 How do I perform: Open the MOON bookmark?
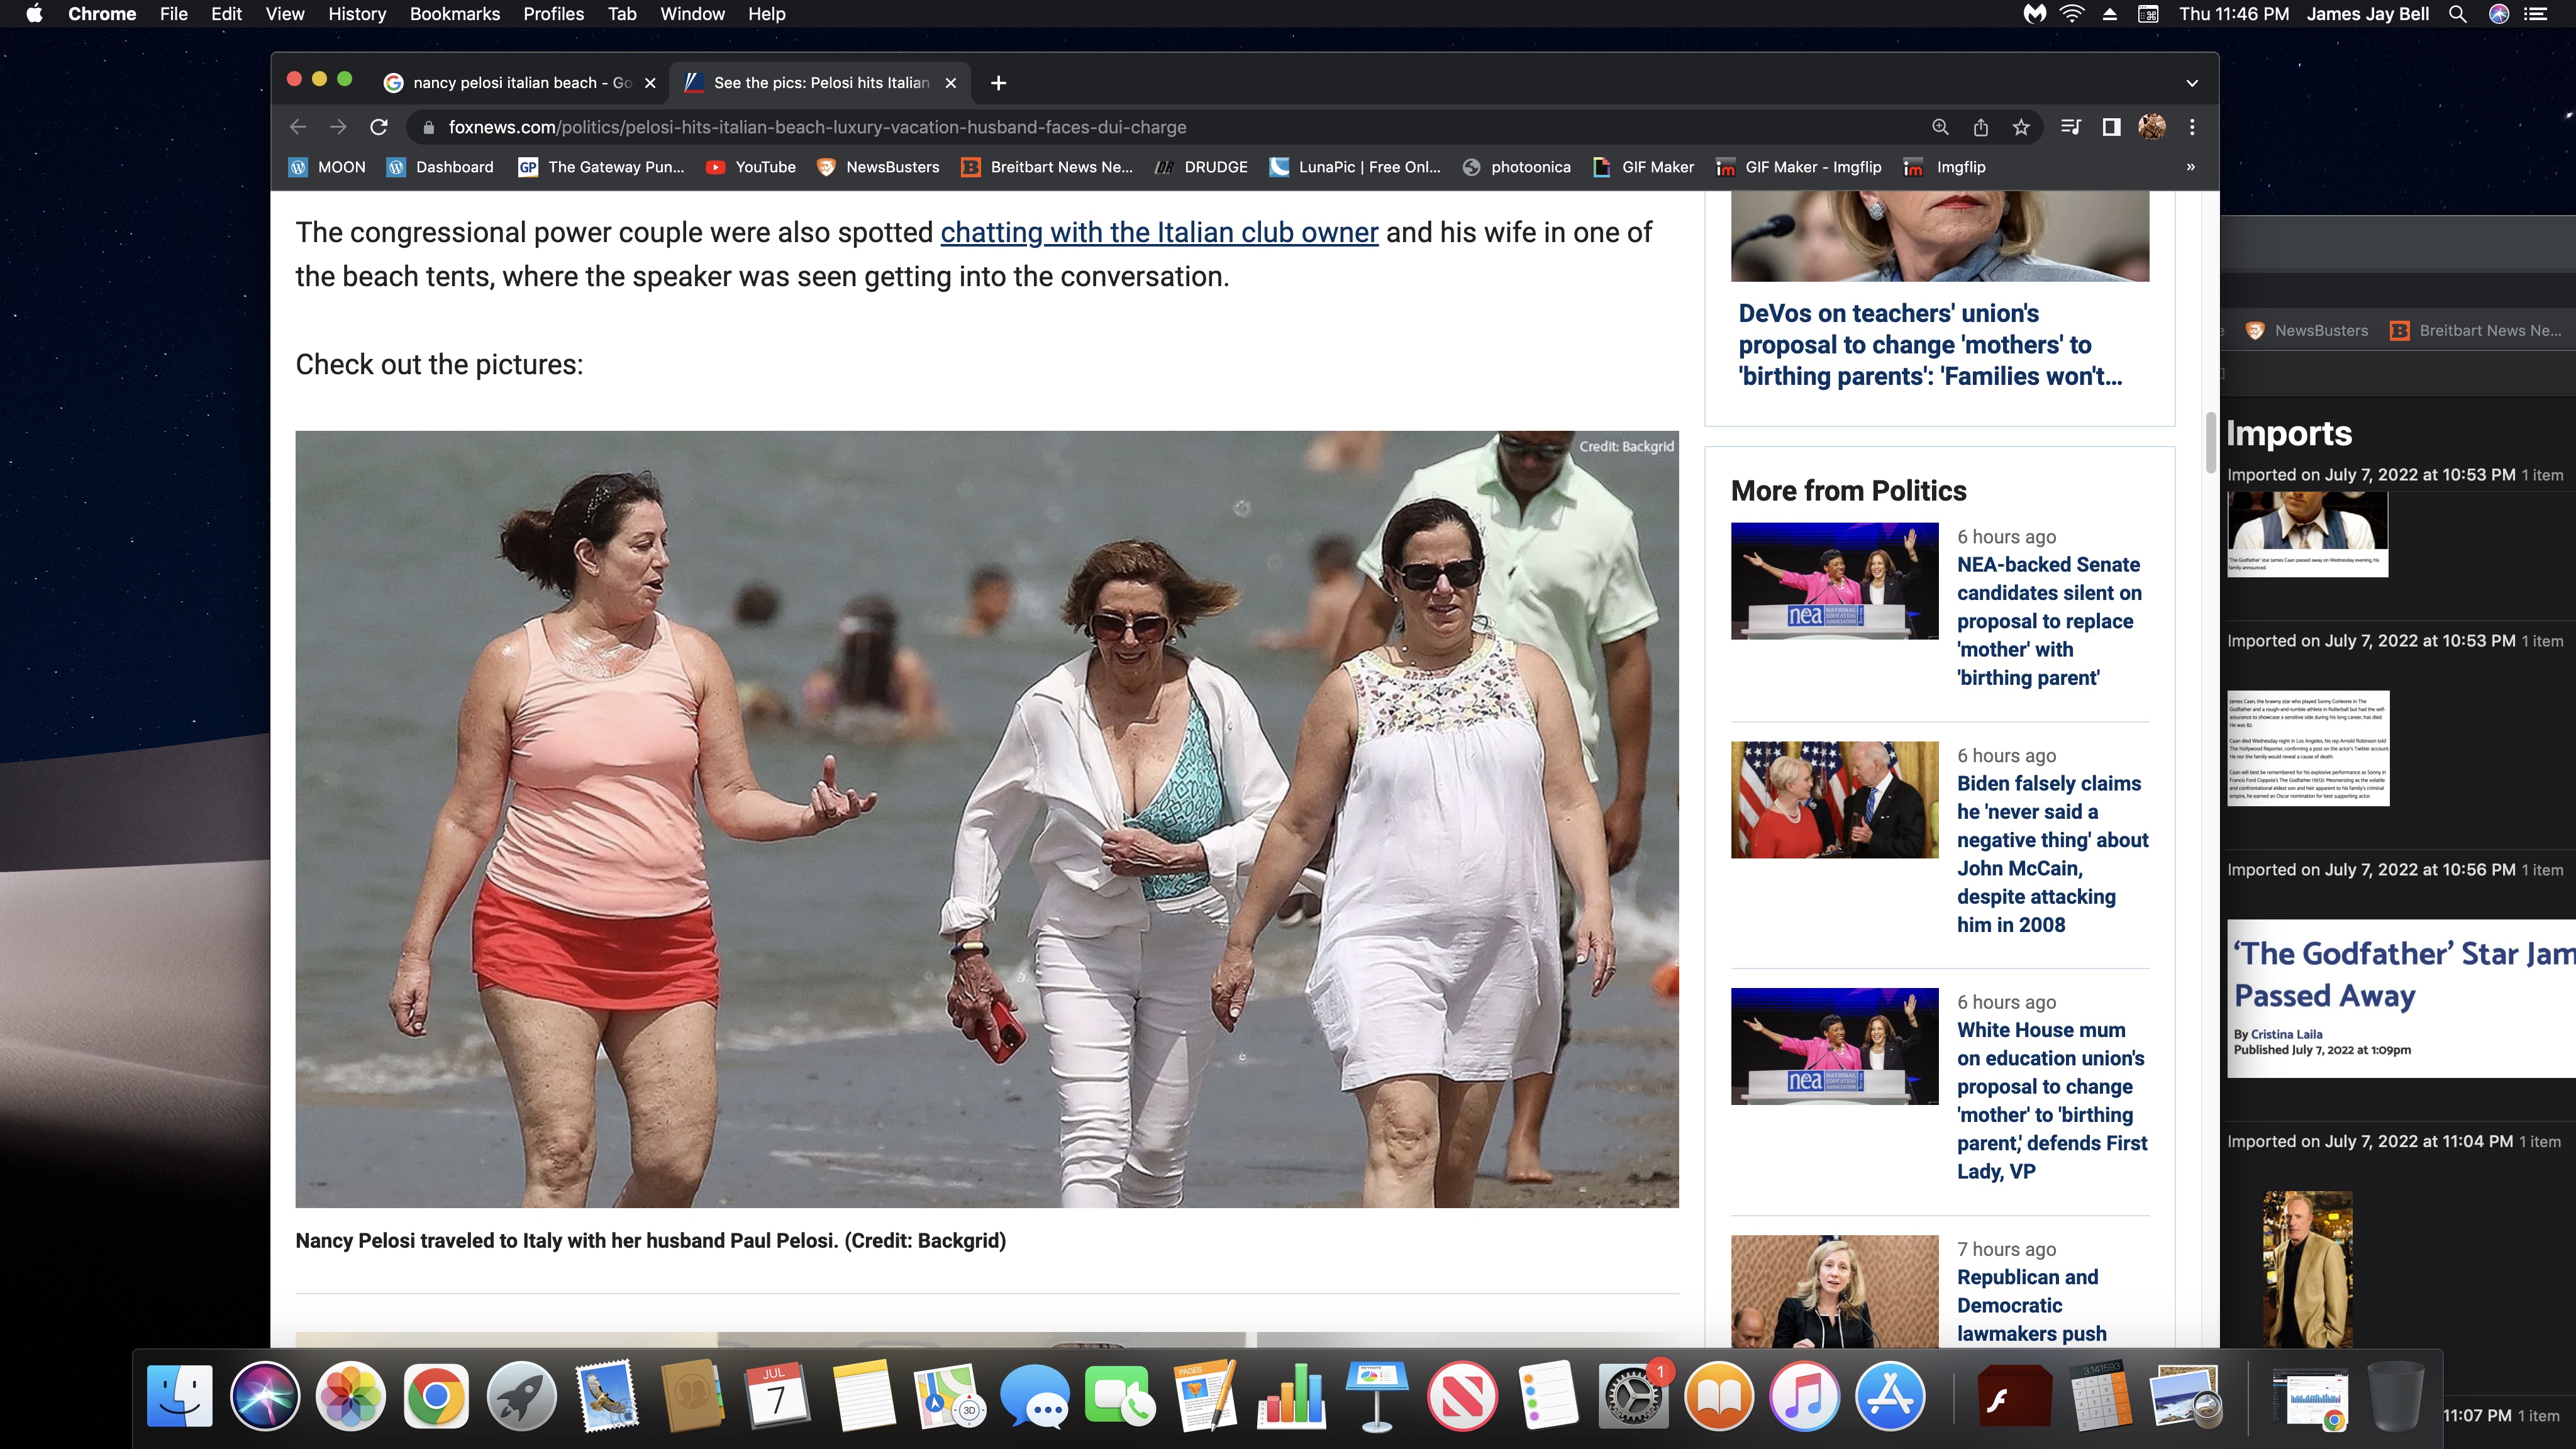click(x=328, y=167)
